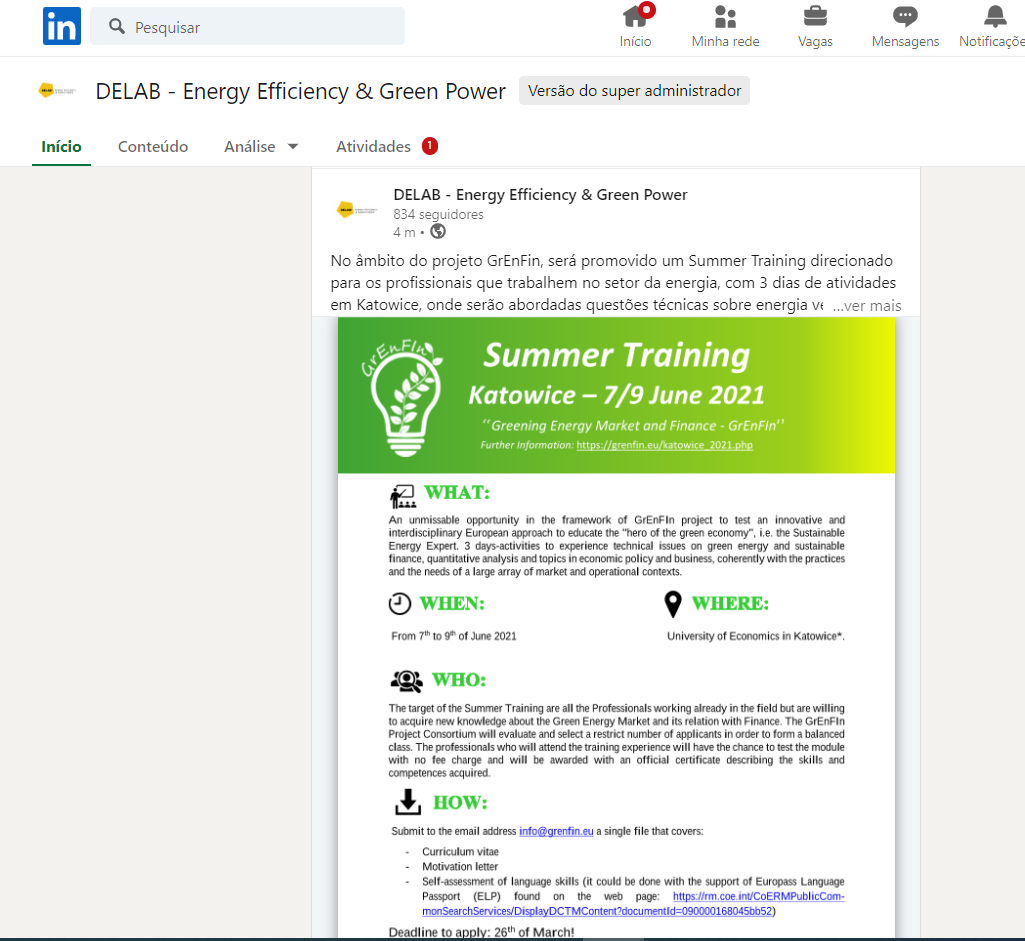Click the 834 seguidores text
This screenshot has width=1025, height=941.
(x=438, y=214)
